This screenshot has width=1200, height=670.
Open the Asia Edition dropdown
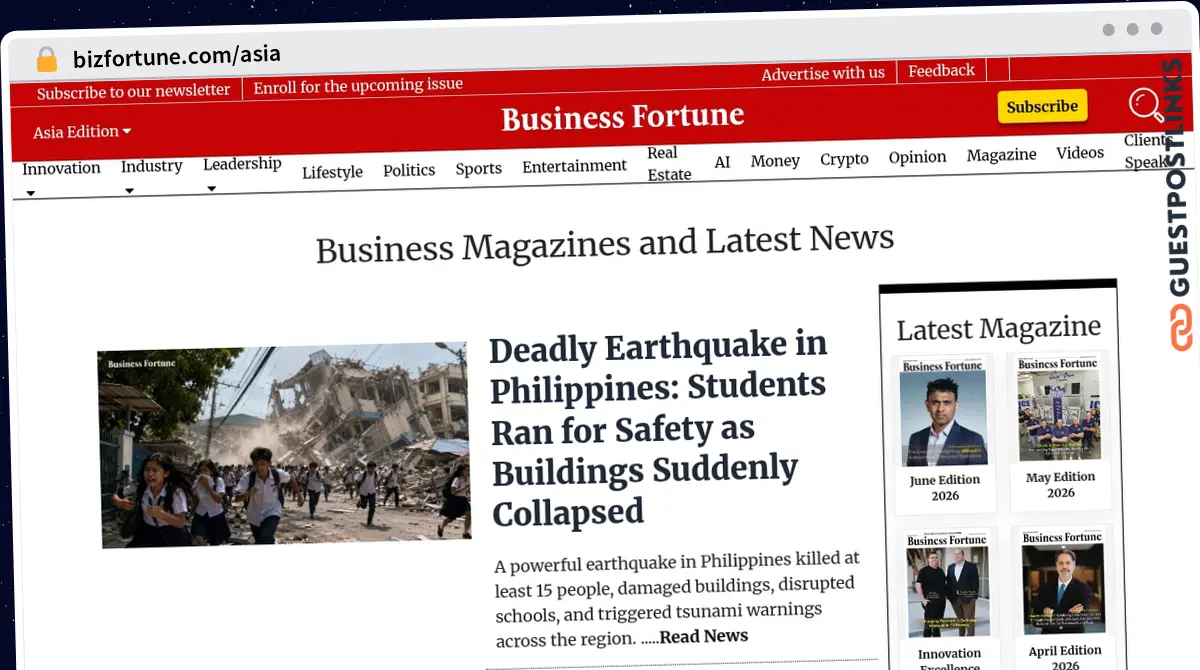coord(82,132)
